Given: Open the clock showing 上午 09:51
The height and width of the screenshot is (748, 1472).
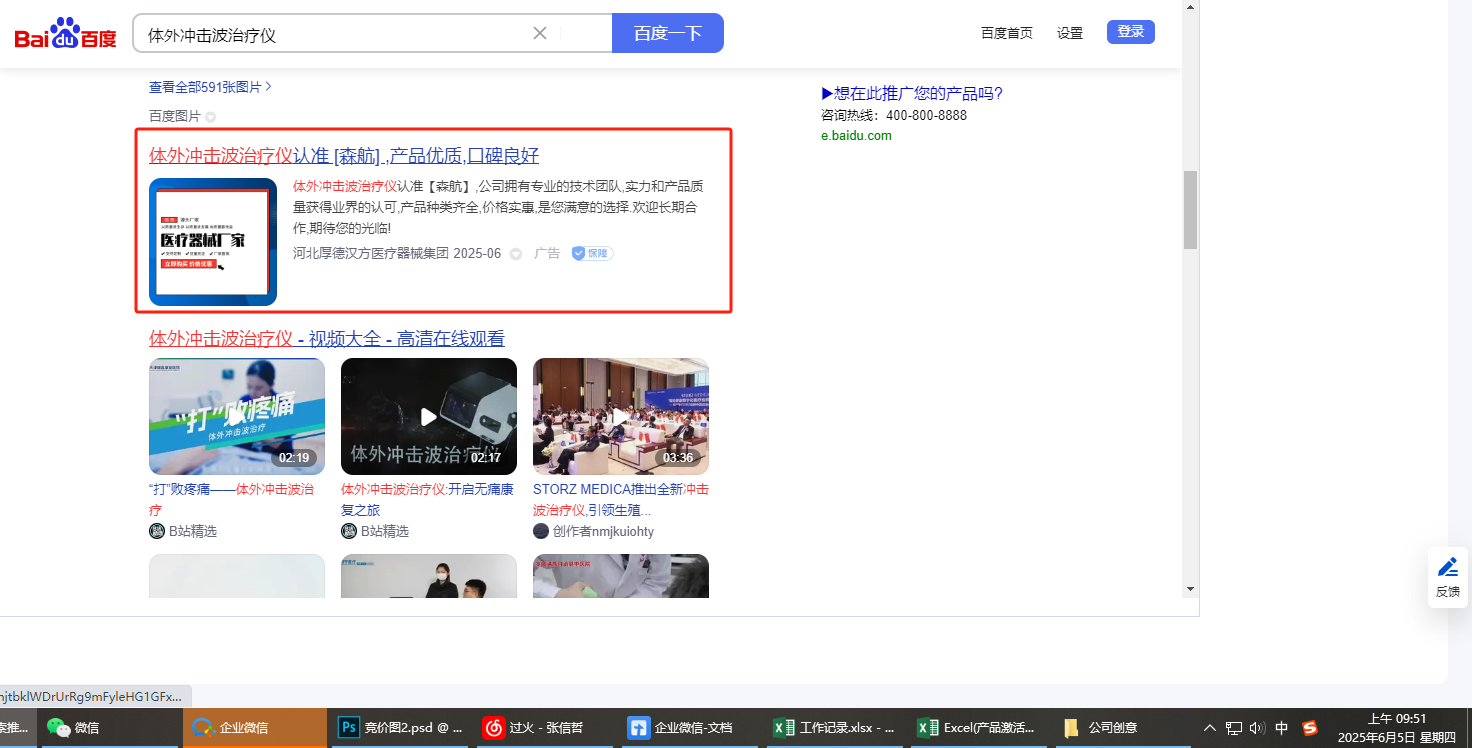Looking at the screenshot, I should tap(1397, 728).
